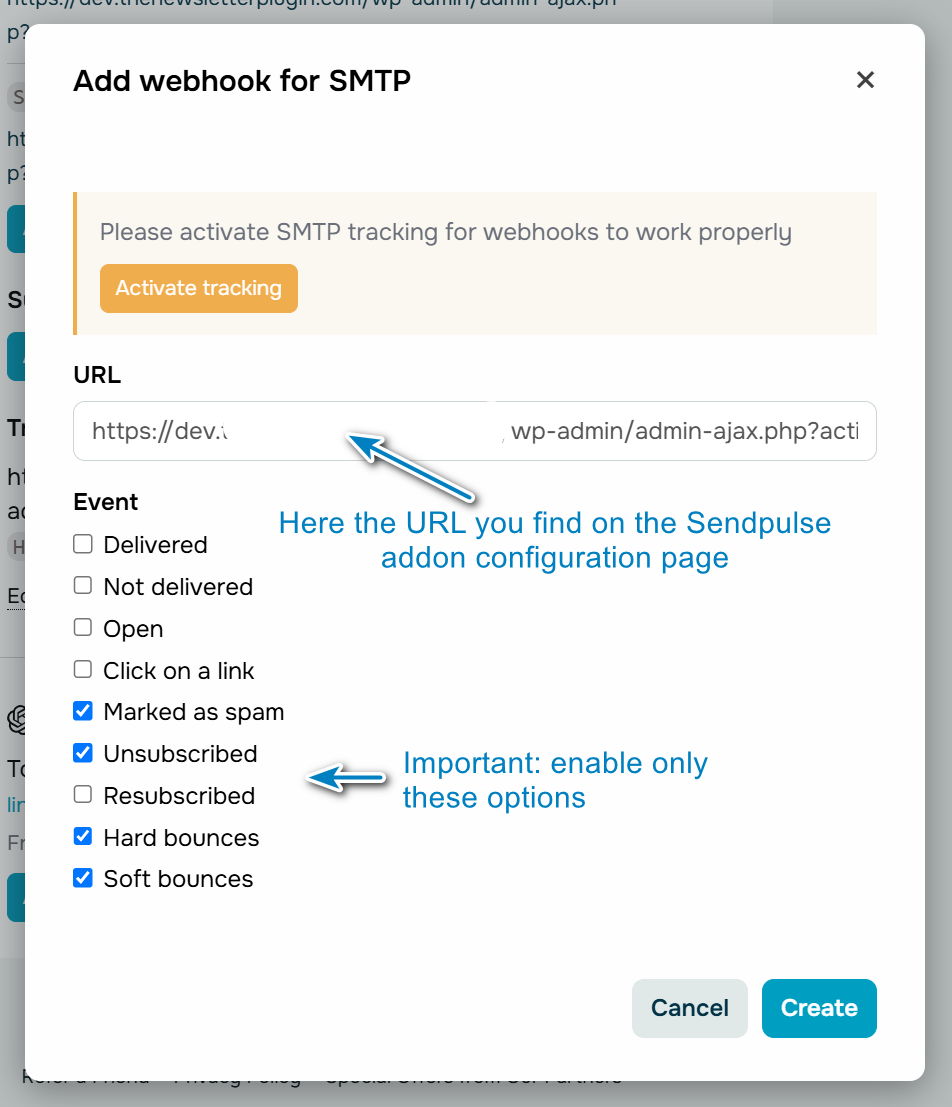The height and width of the screenshot is (1107, 952).
Task: Enable the Resubscribed event
Action: pyautogui.click(x=82, y=795)
